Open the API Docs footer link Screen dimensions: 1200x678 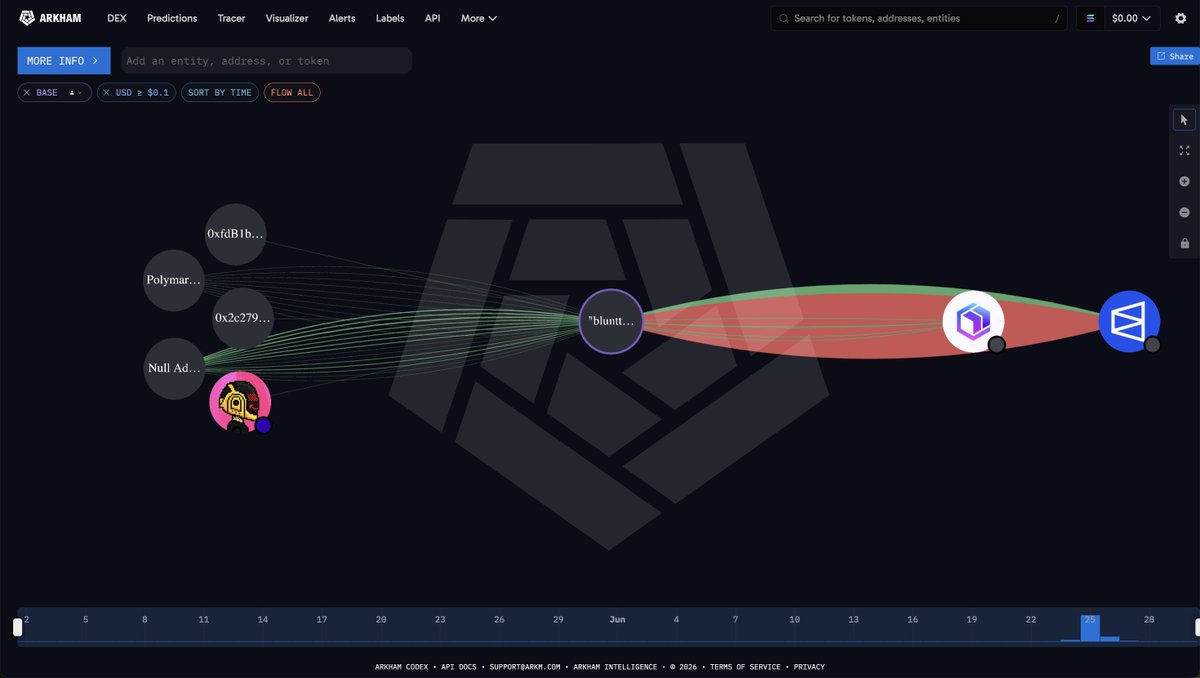coord(460,667)
